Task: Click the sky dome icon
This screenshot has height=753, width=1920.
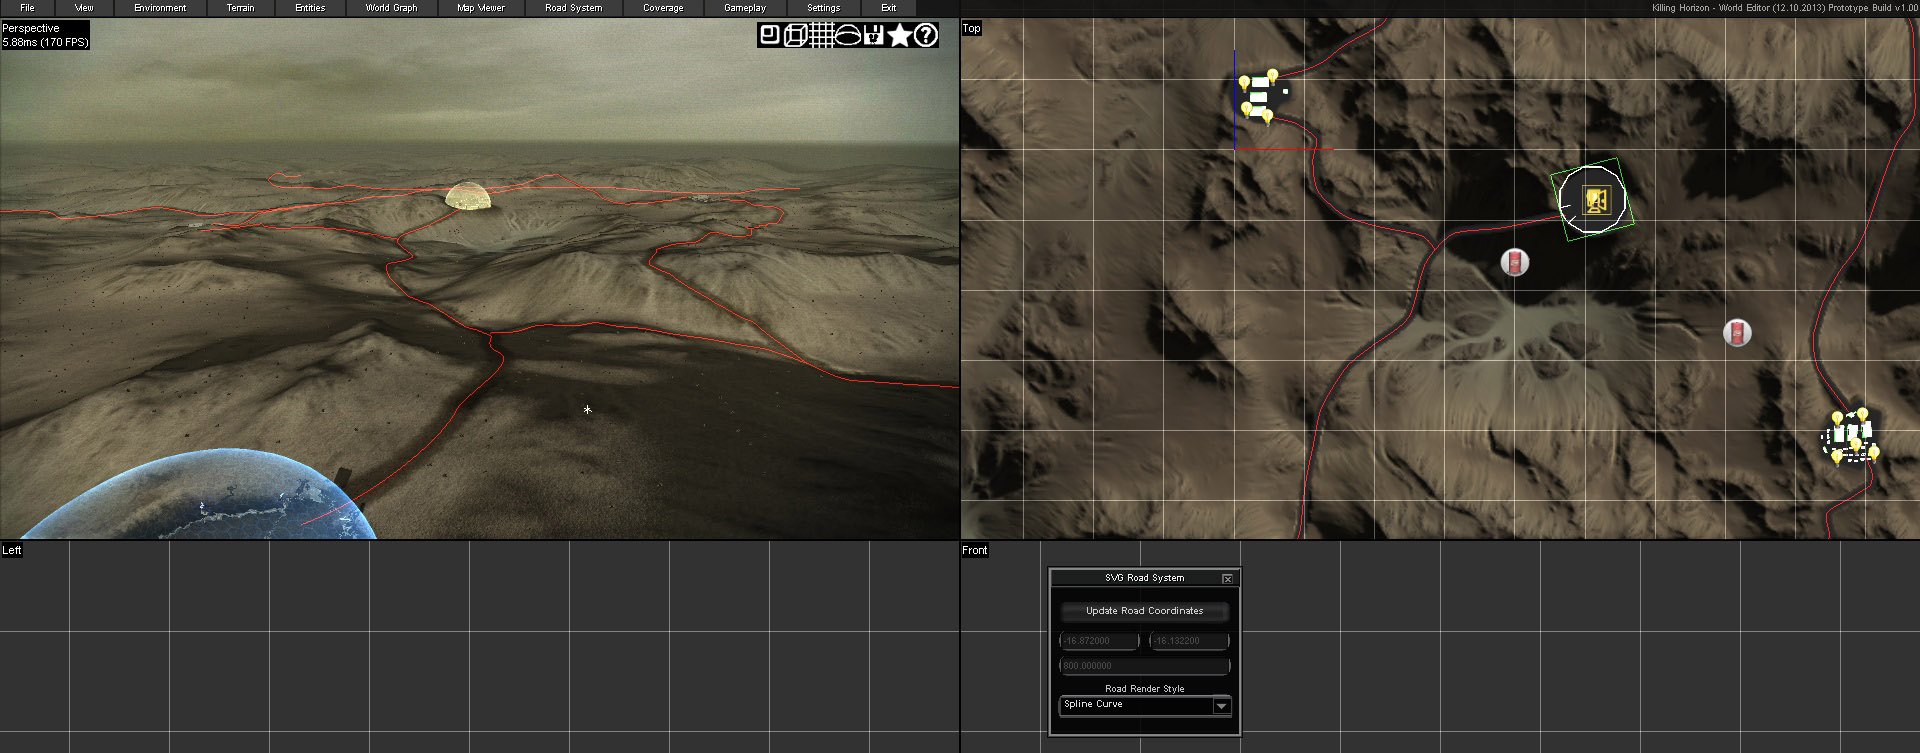Action: tap(847, 36)
